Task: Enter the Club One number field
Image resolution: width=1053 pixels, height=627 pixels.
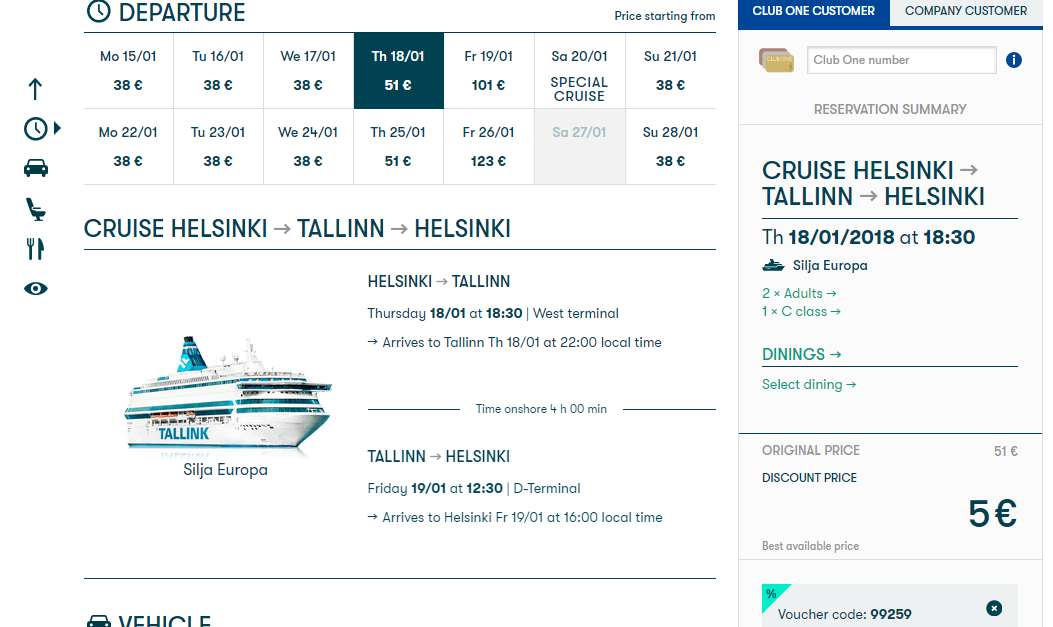Action: point(901,60)
